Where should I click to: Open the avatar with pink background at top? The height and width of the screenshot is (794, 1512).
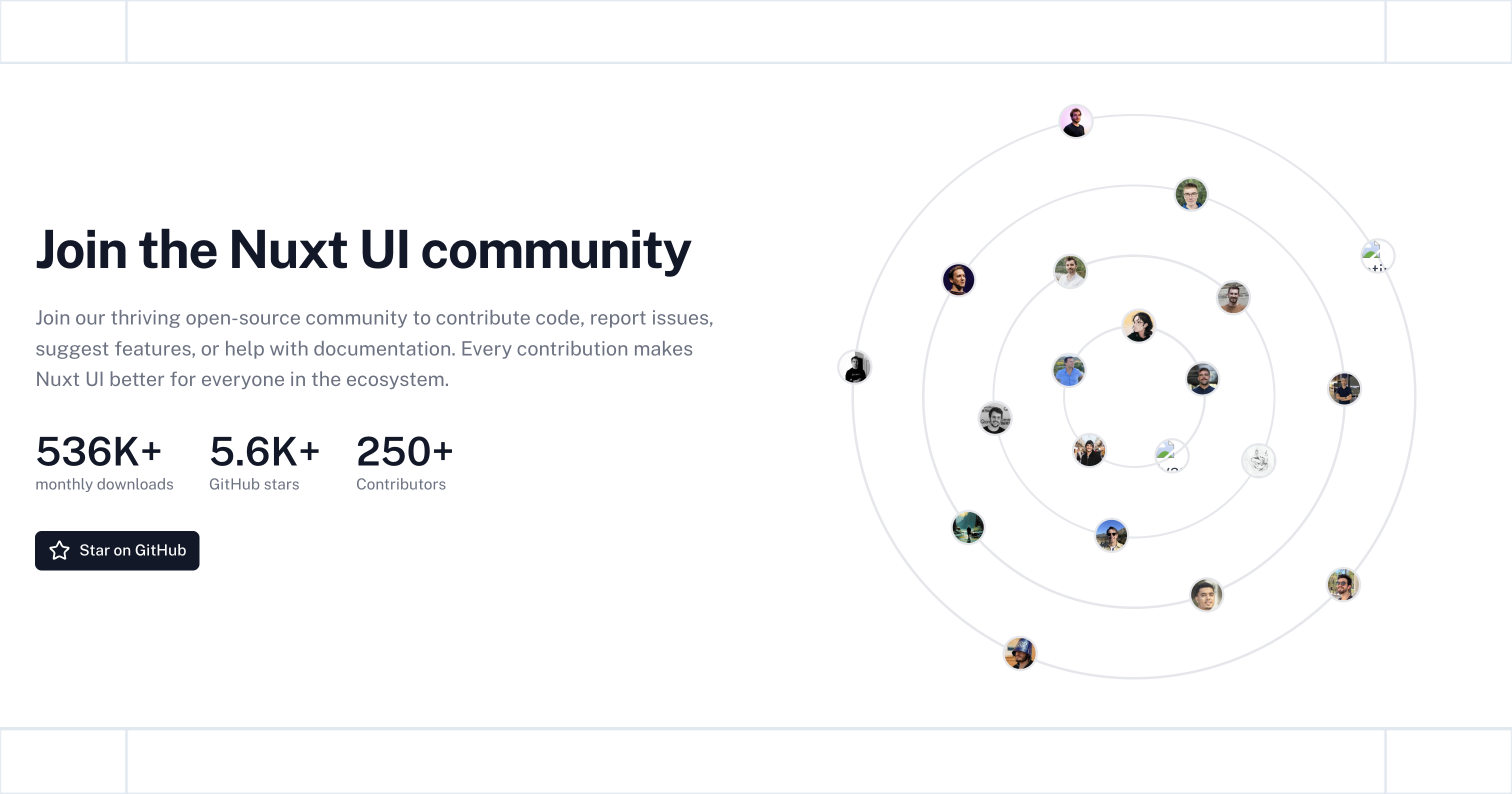[x=1076, y=122]
